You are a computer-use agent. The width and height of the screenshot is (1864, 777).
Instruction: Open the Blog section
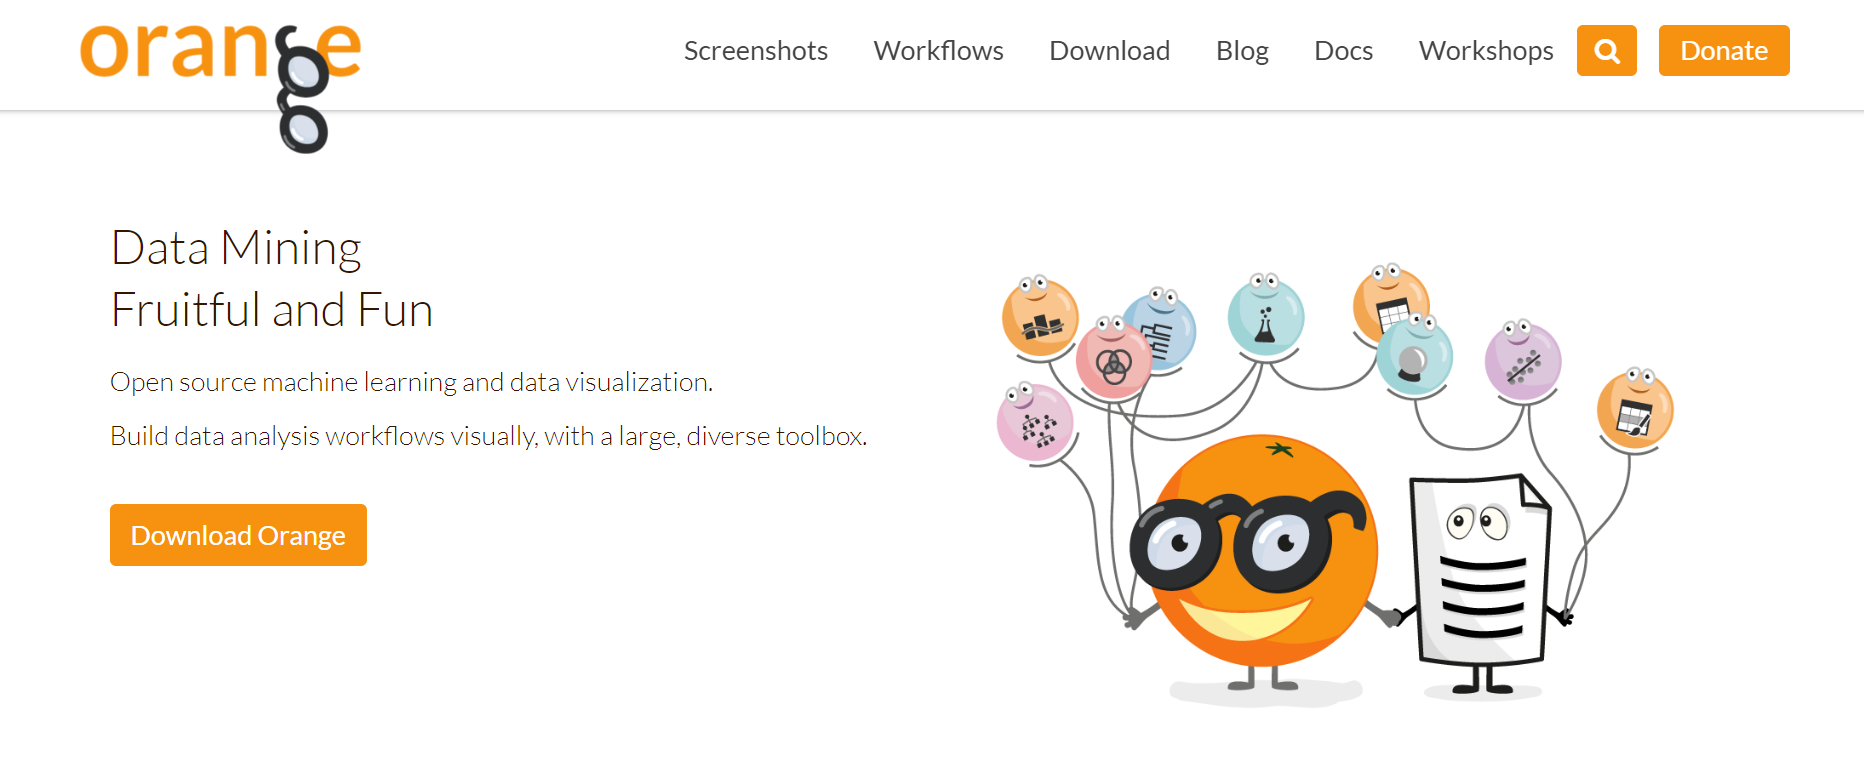point(1242,51)
